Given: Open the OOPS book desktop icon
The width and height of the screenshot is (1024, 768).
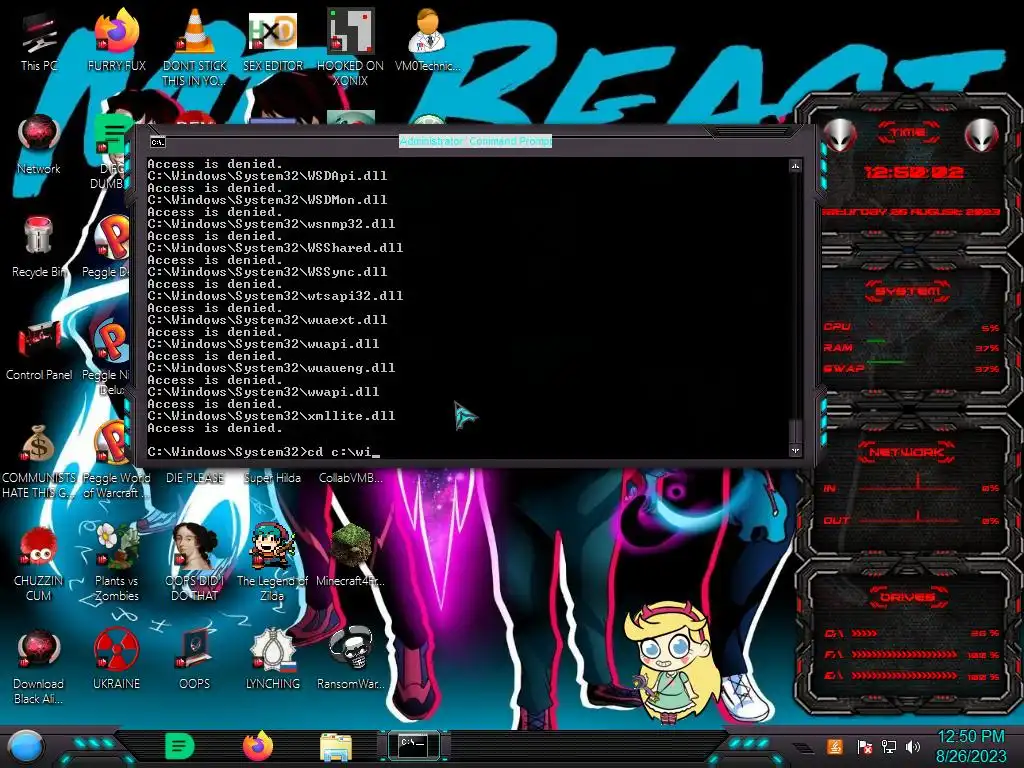Looking at the screenshot, I should [195, 660].
